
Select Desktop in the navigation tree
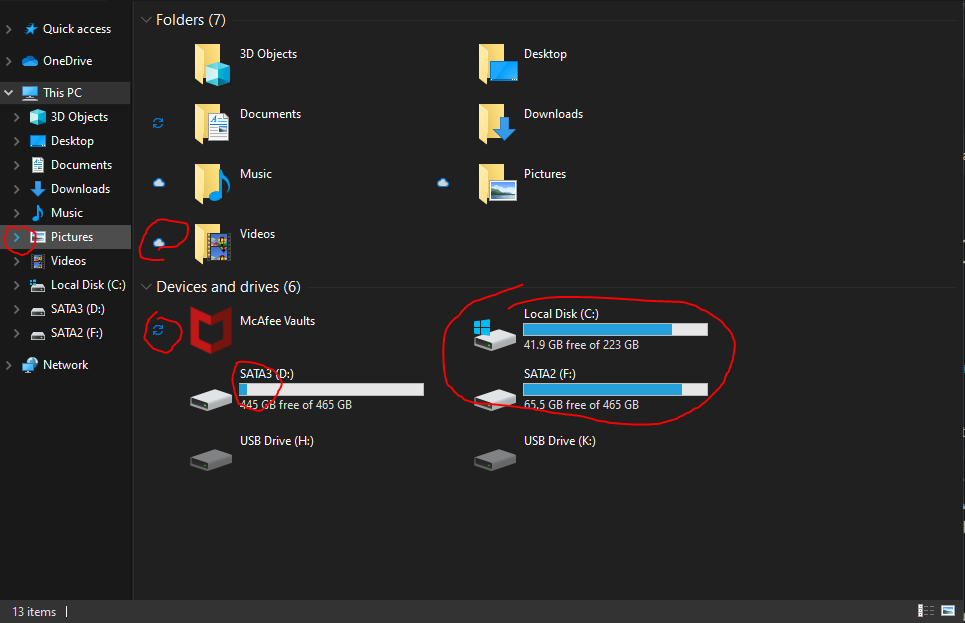coord(72,141)
